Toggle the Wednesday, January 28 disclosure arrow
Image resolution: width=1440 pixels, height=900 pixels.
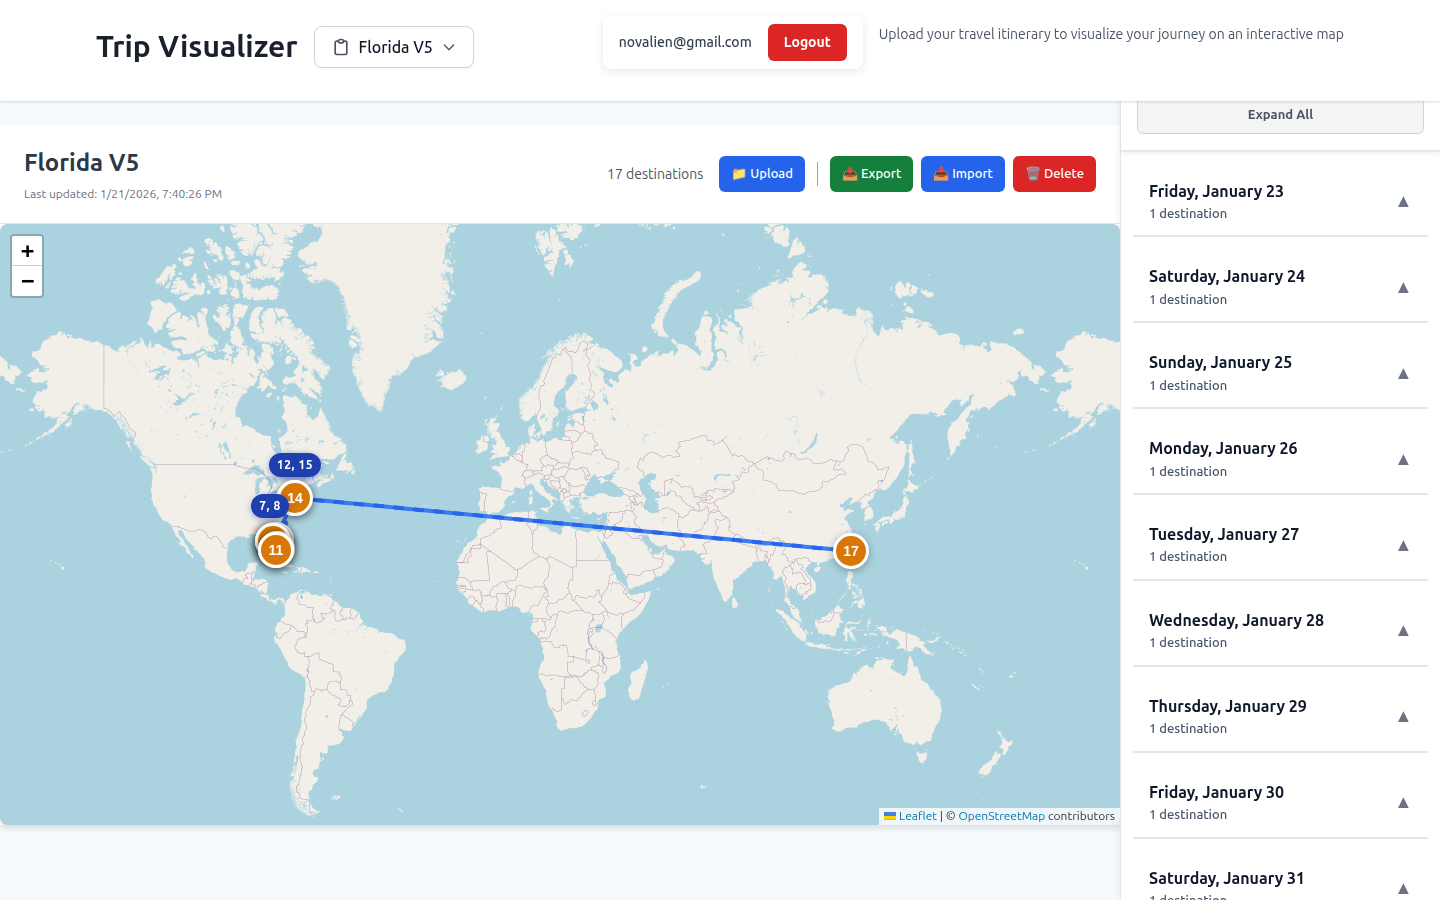(1403, 631)
